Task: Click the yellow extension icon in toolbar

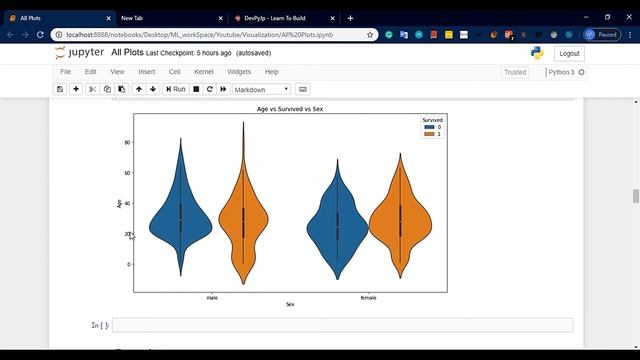Action: 449,35
